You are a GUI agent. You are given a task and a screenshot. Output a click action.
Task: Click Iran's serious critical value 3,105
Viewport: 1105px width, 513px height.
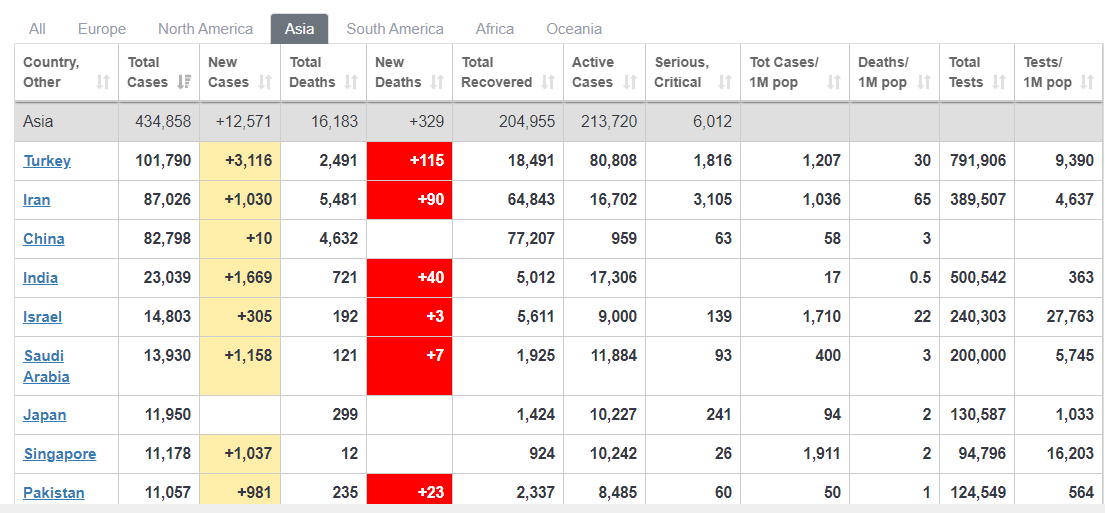click(x=712, y=199)
